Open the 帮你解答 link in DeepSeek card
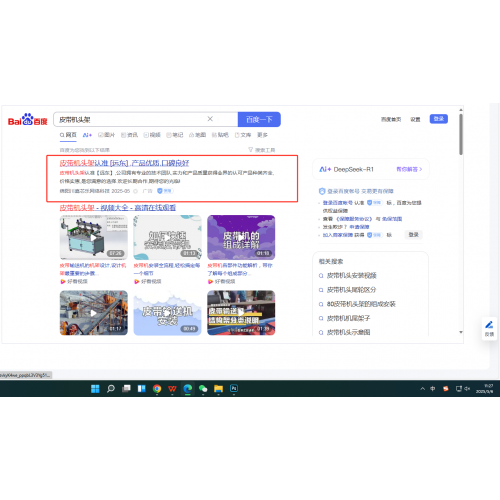This screenshot has width=500, height=500. tap(409, 169)
